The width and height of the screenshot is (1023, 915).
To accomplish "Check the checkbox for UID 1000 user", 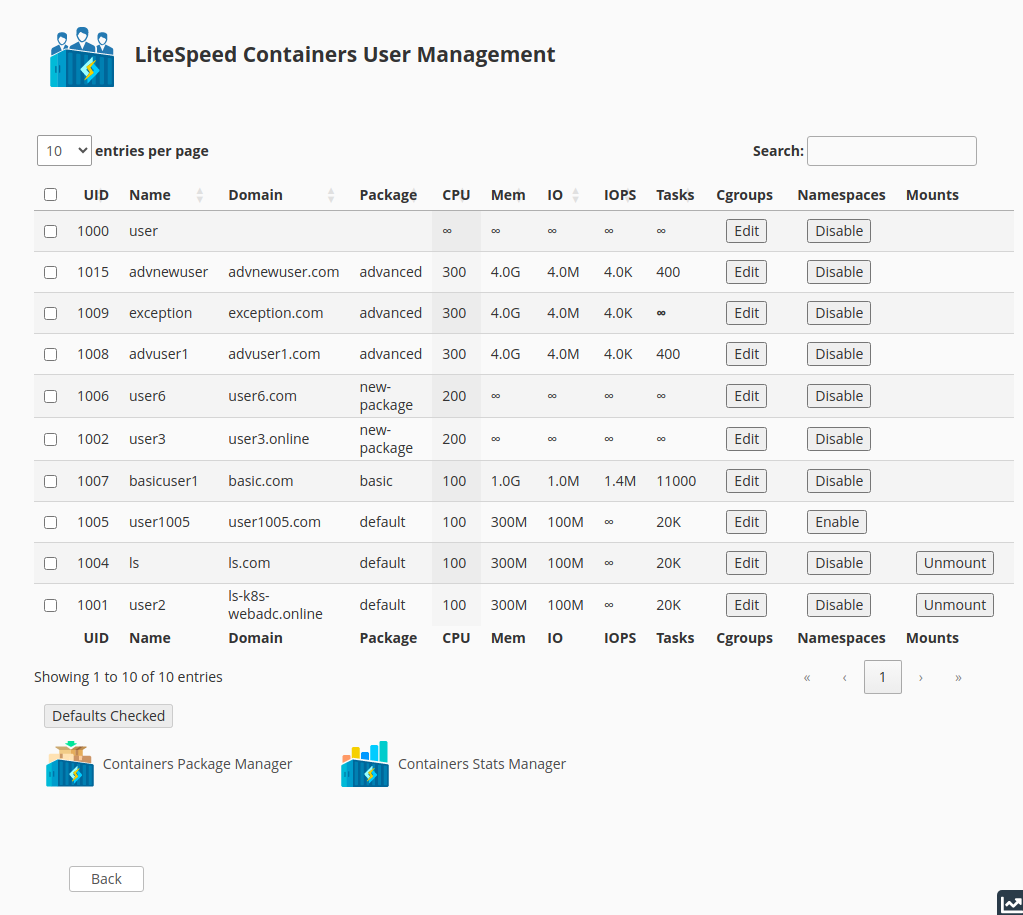I will [50, 231].
